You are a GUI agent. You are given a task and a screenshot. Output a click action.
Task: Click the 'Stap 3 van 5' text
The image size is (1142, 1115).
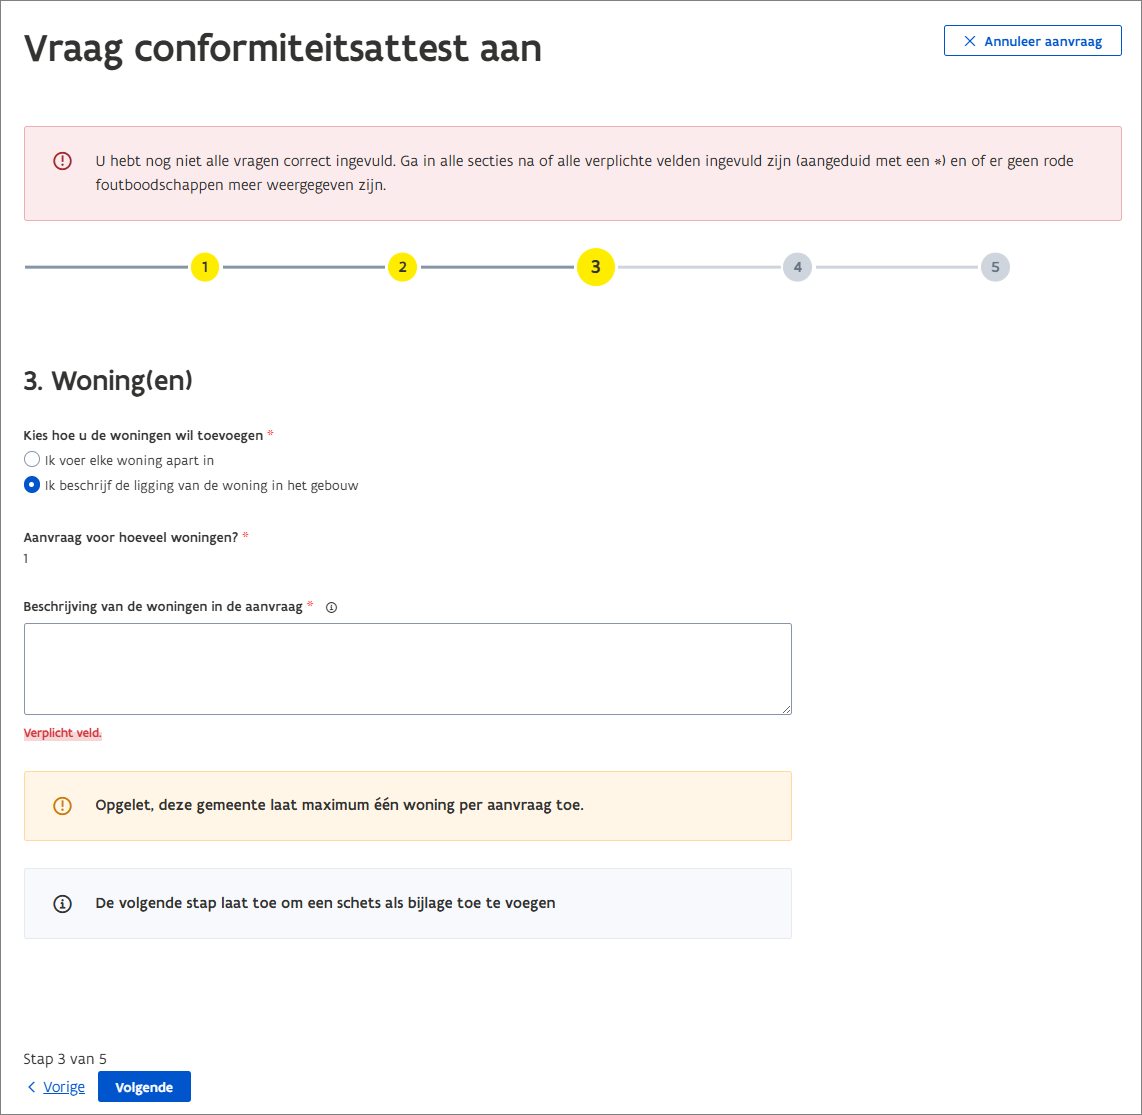65,1059
